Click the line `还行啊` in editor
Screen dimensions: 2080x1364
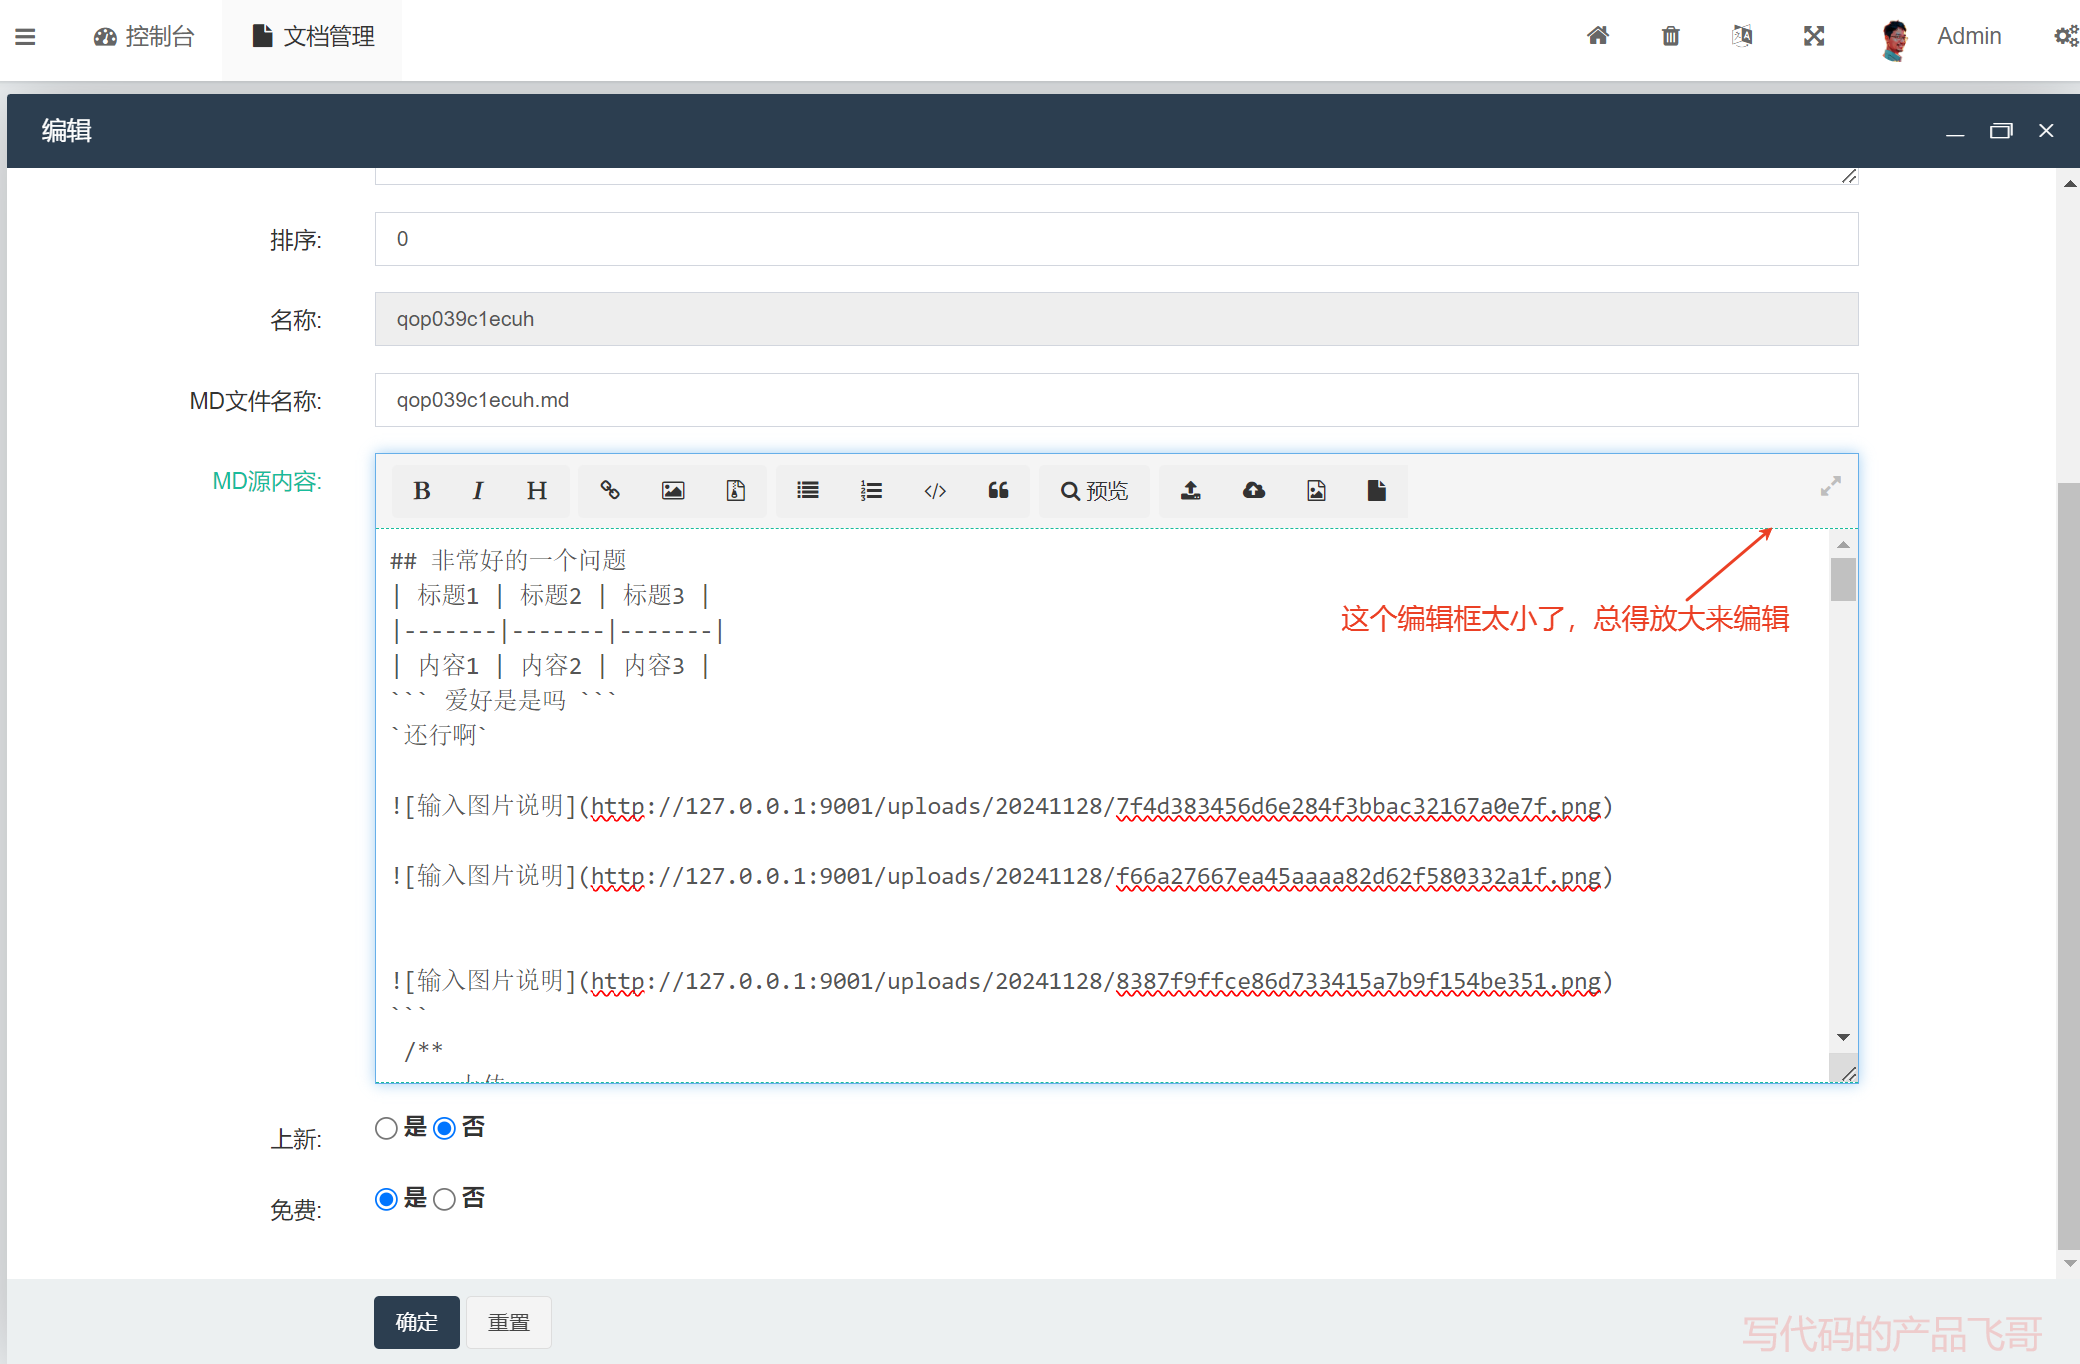coord(438,735)
